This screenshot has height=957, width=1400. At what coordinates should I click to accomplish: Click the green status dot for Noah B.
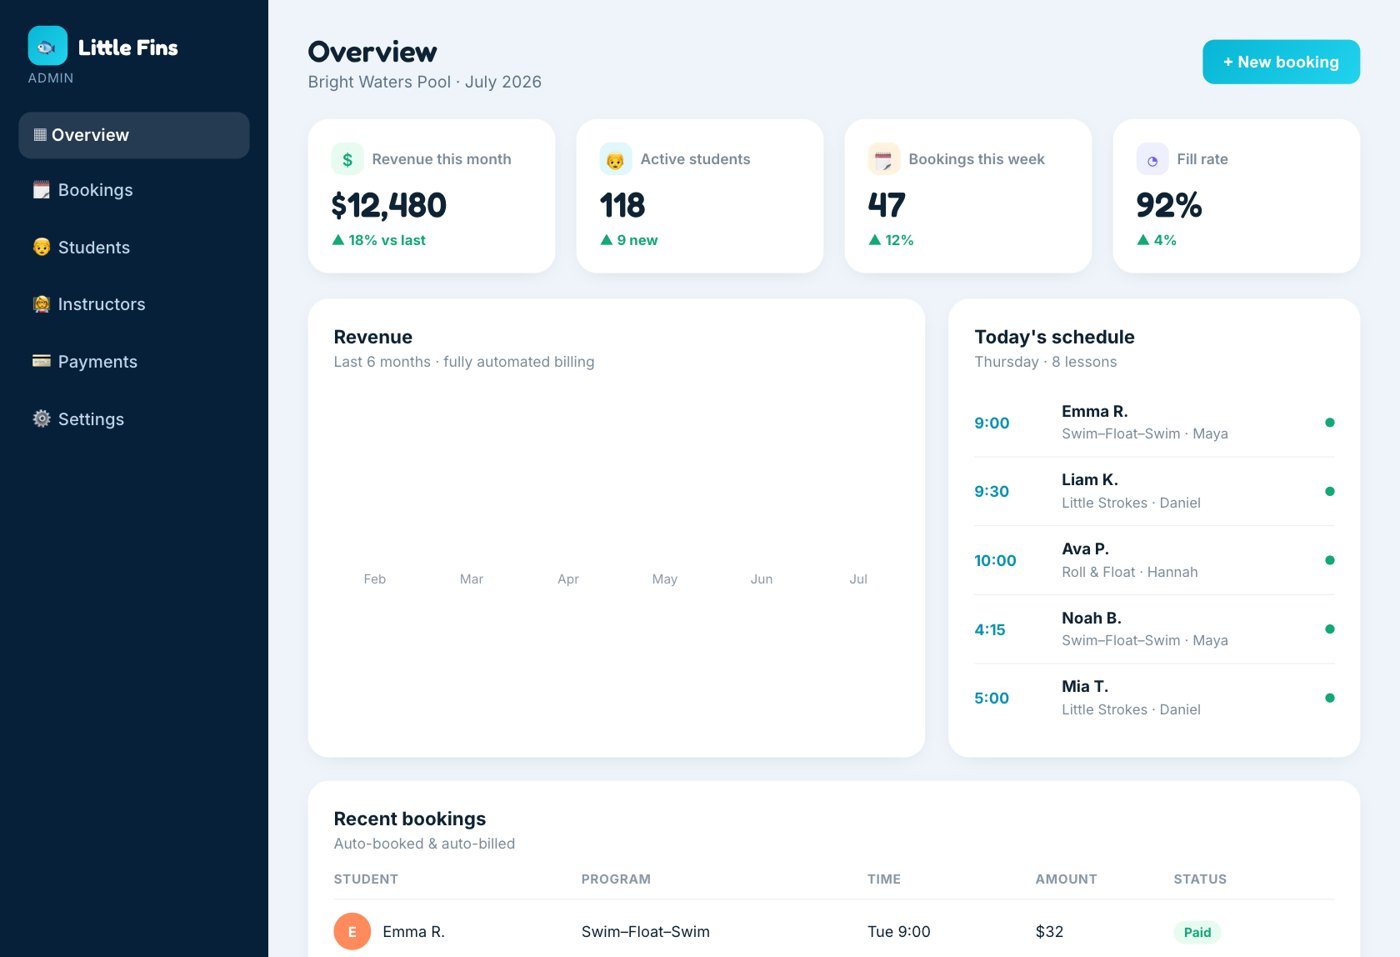click(1329, 630)
